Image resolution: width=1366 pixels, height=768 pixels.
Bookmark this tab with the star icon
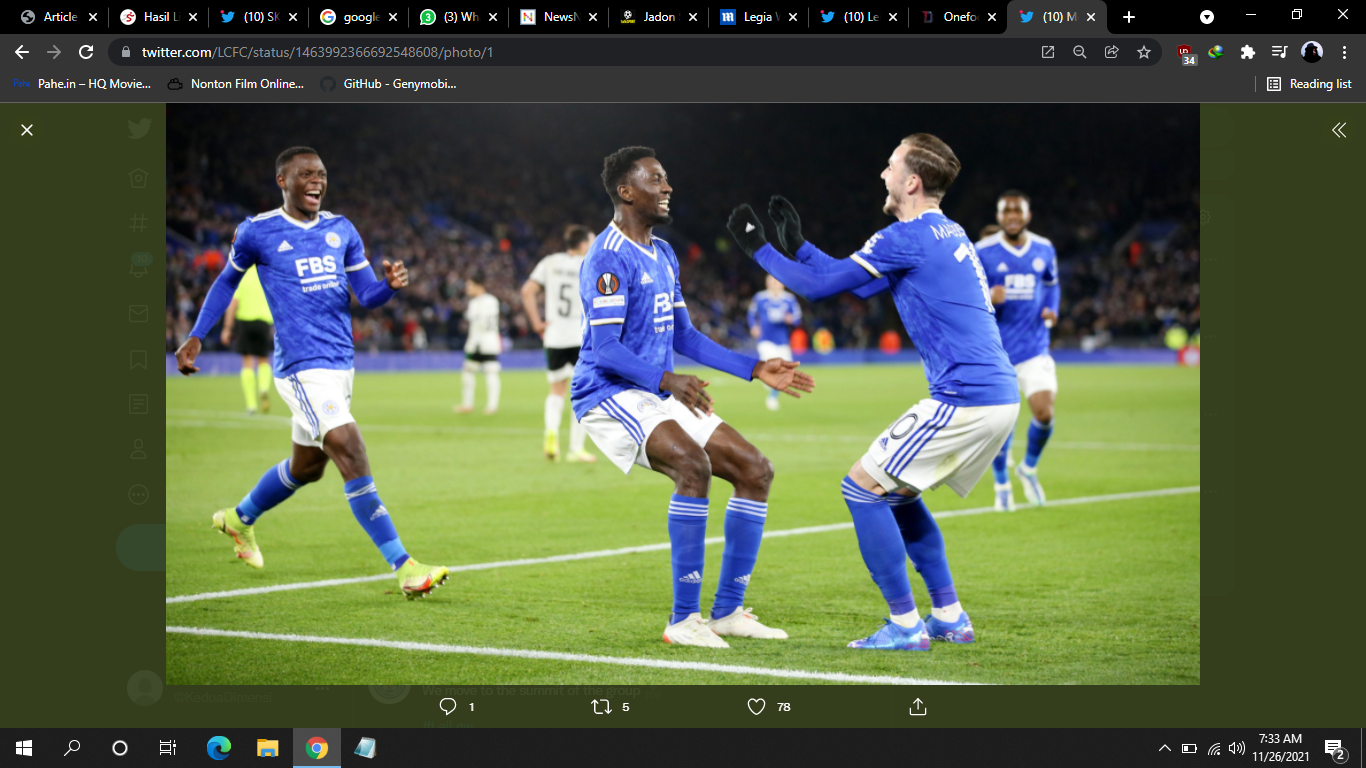pyautogui.click(x=1144, y=52)
